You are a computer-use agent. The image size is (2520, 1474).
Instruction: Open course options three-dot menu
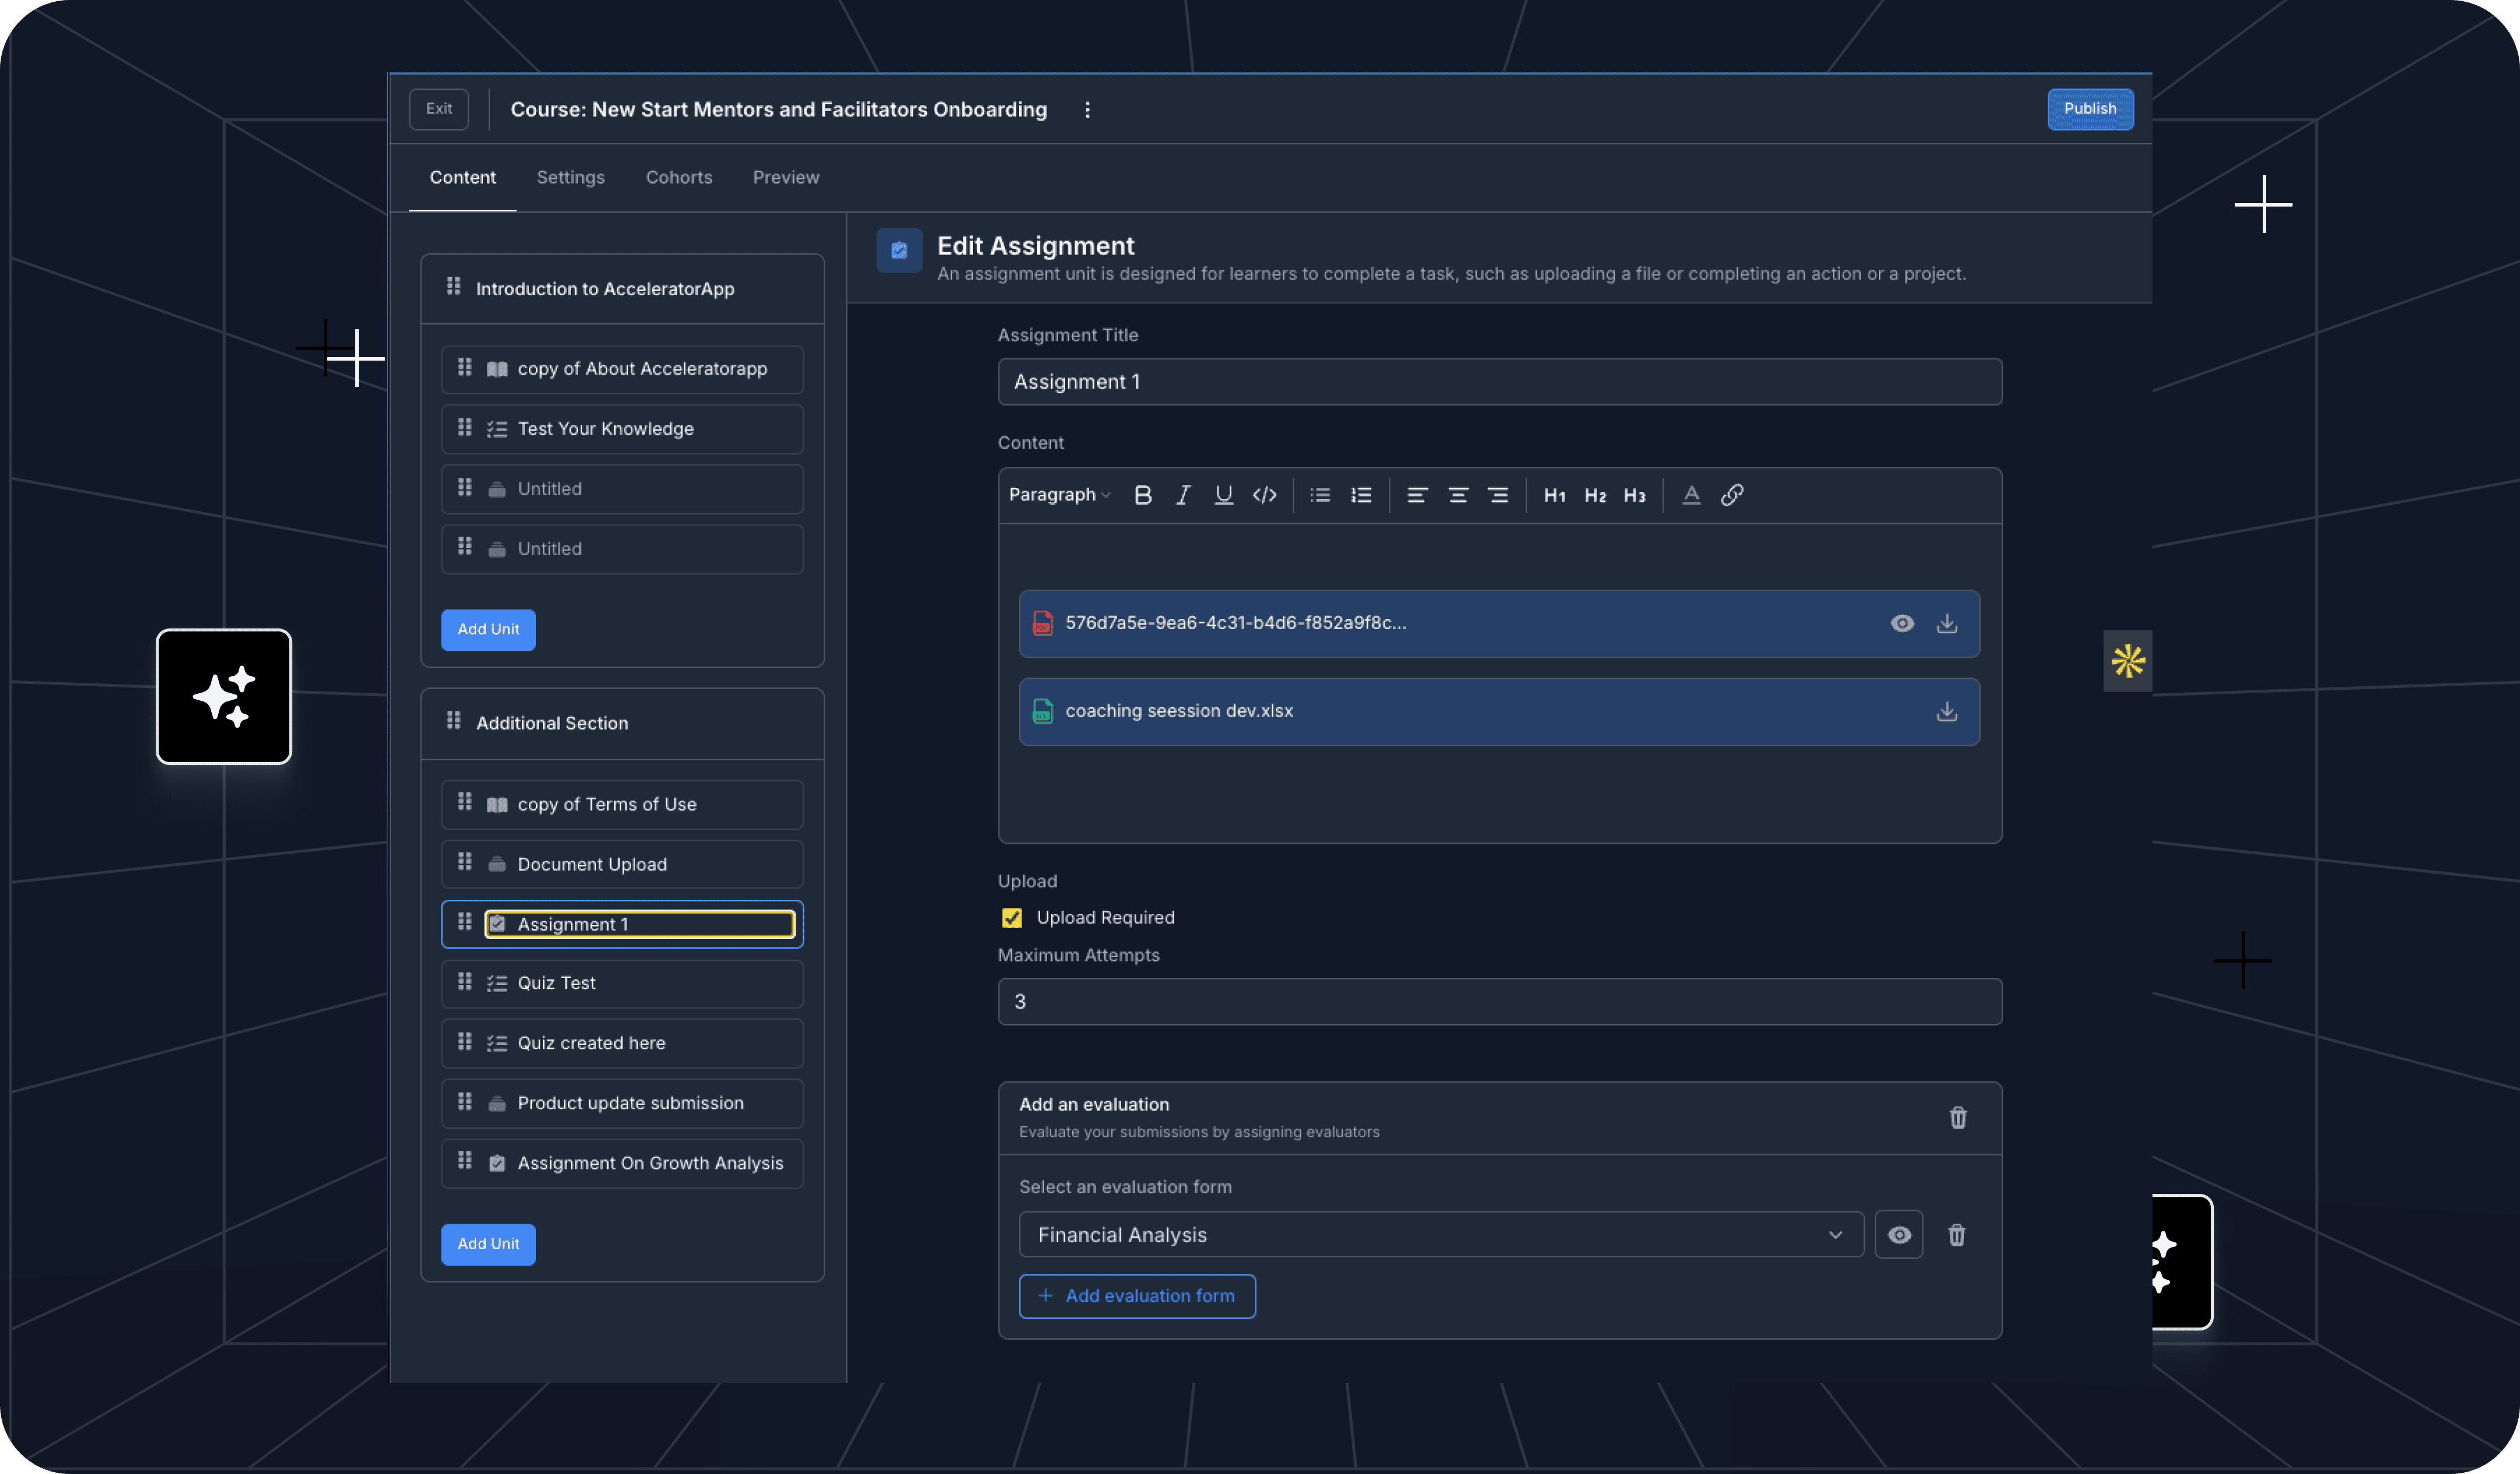pos(1087,110)
